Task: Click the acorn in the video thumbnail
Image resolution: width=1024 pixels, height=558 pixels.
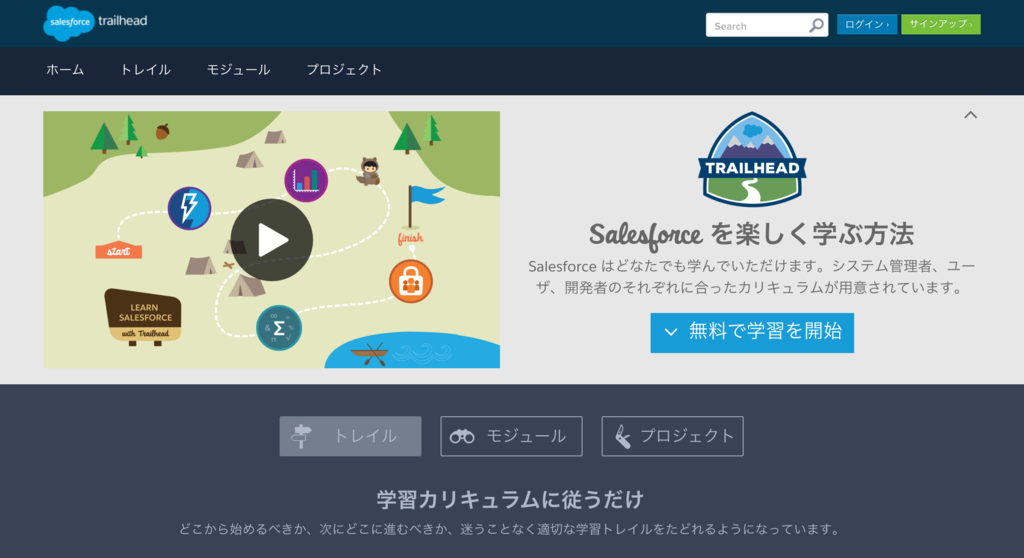Action: coord(163,131)
